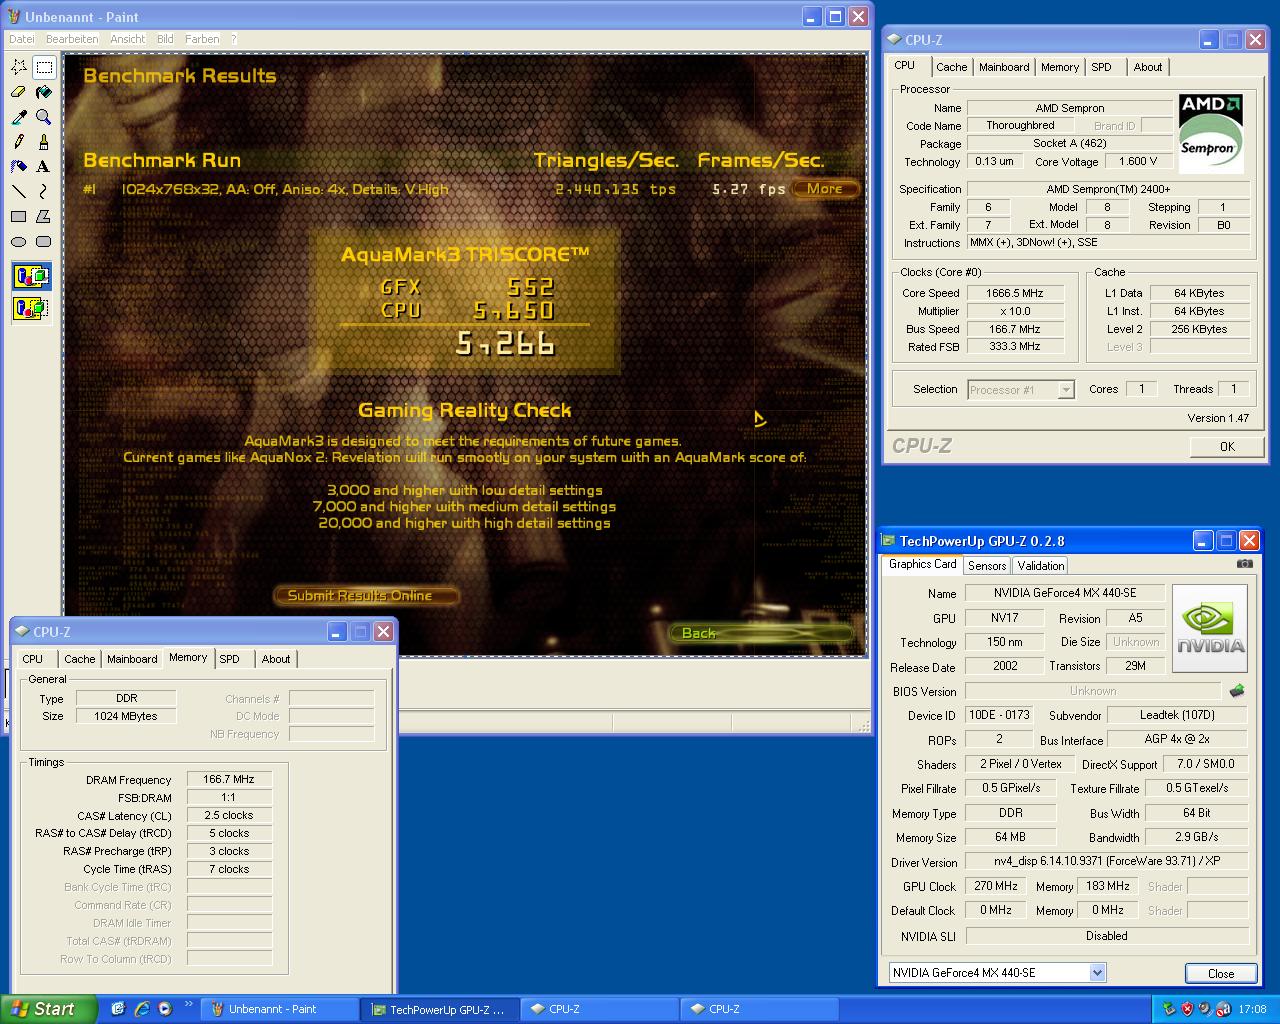Open the Ansicht menu in Paint
The width and height of the screenshot is (1280, 1024).
[128, 39]
